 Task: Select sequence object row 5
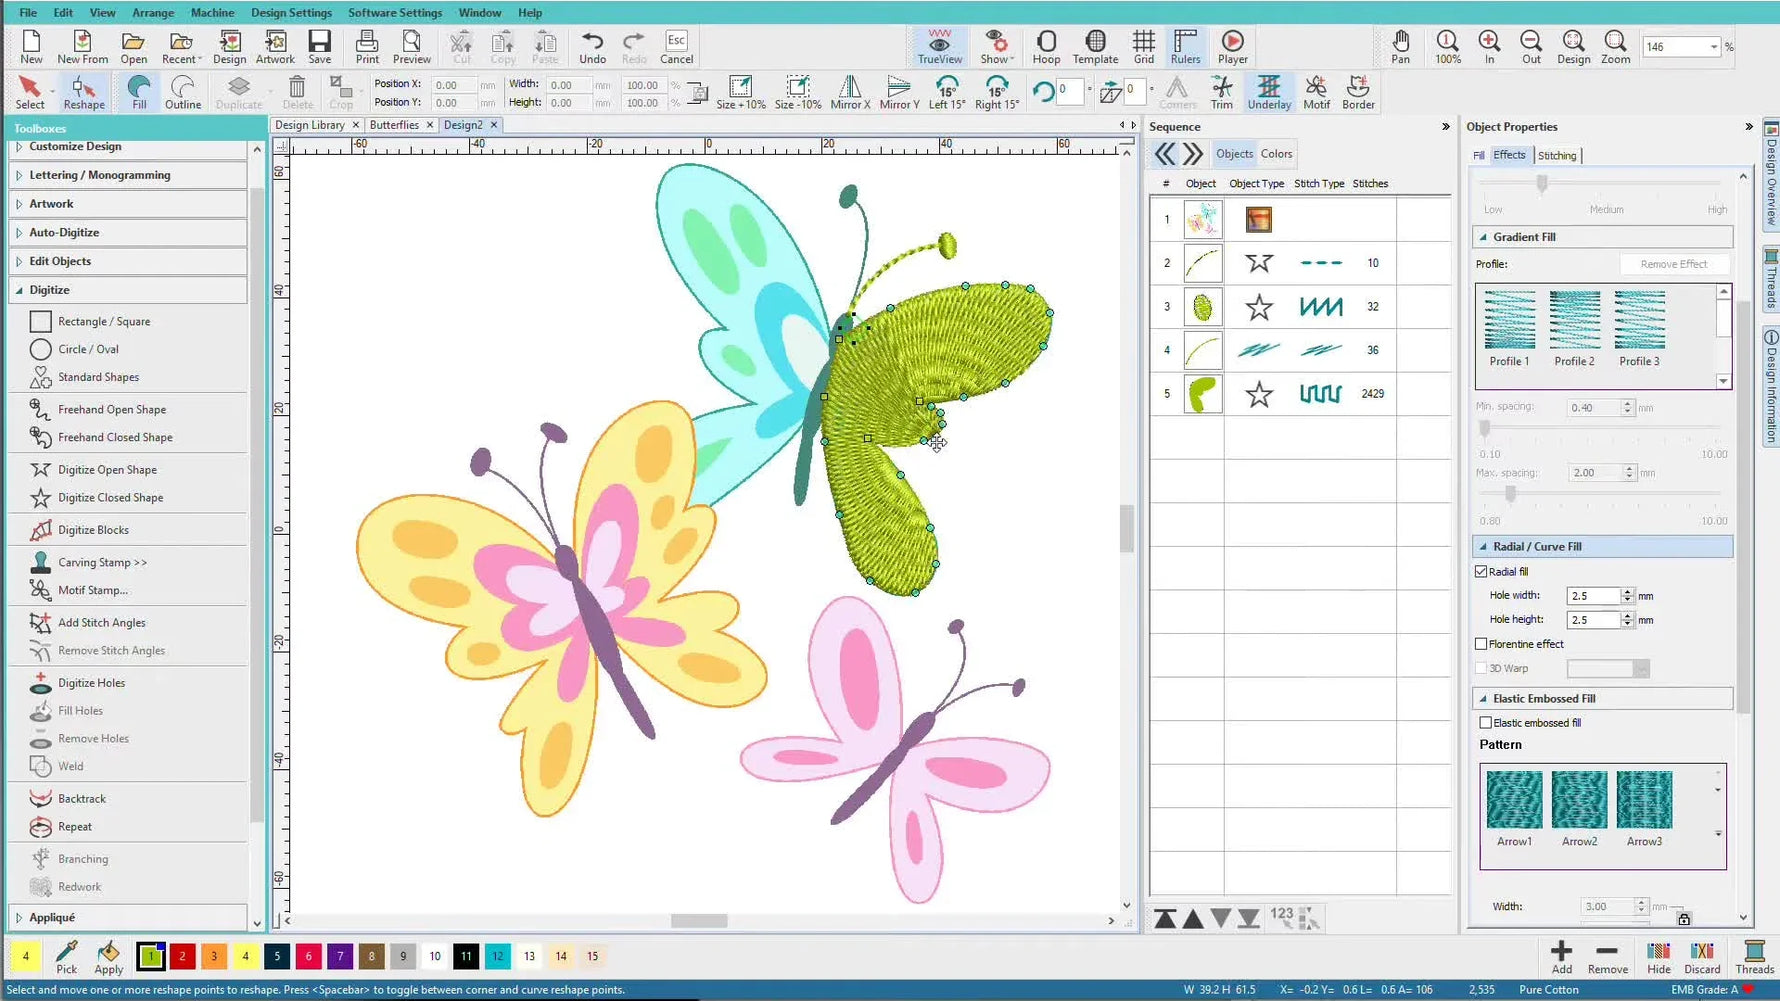pos(1300,394)
